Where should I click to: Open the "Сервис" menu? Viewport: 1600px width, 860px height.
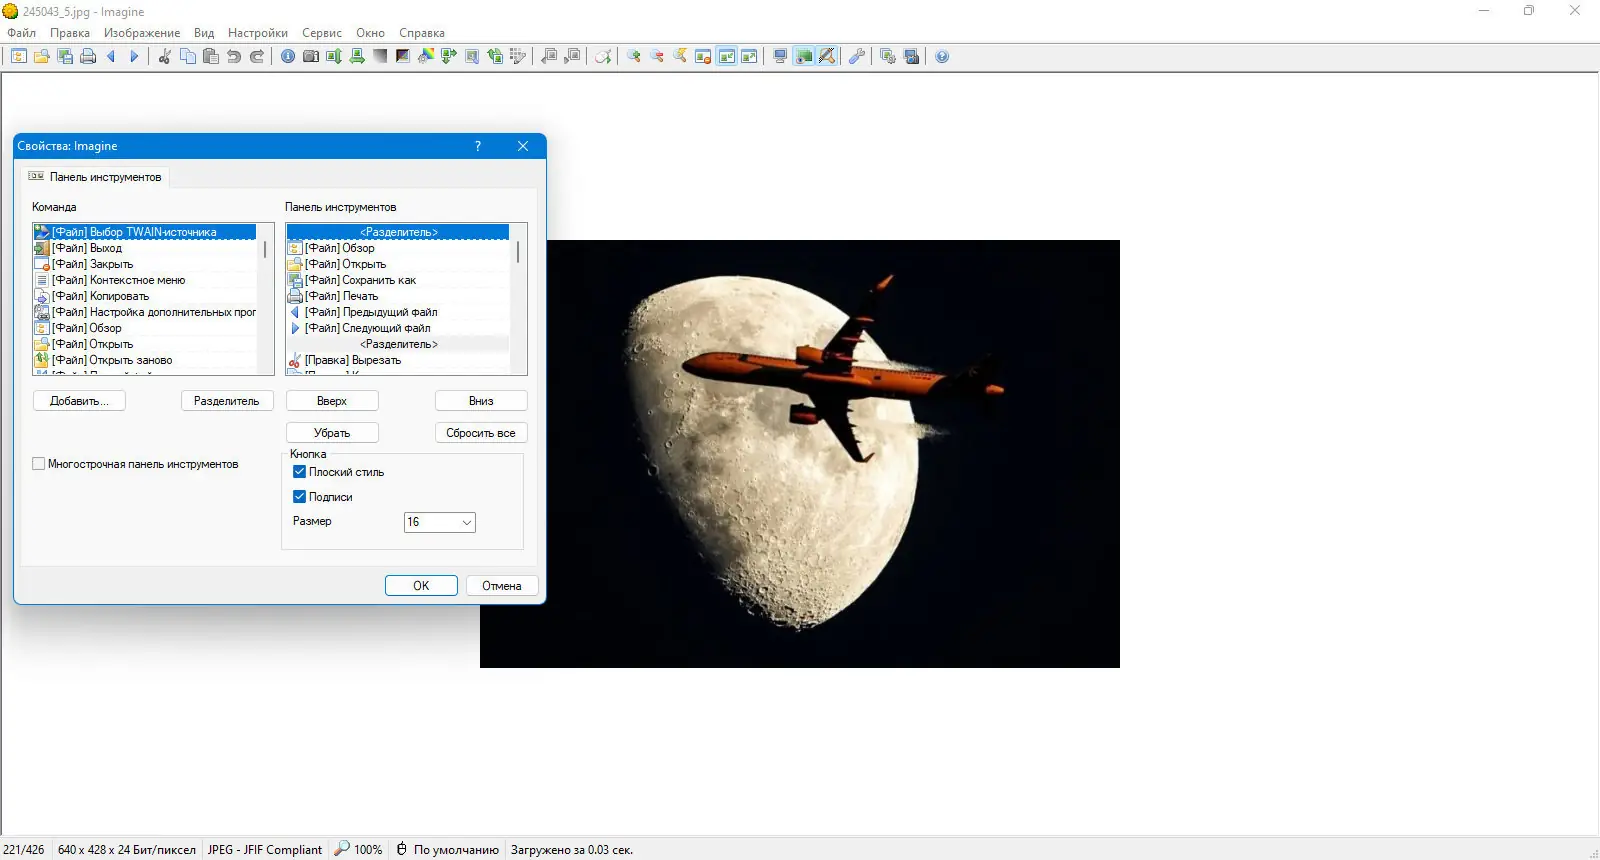click(322, 33)
